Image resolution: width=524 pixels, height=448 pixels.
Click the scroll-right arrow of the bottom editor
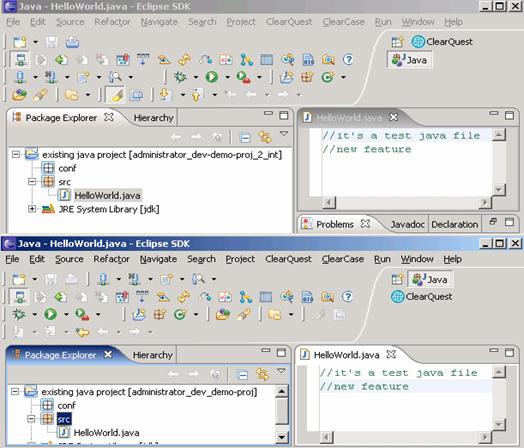click(x=485, y=436)
